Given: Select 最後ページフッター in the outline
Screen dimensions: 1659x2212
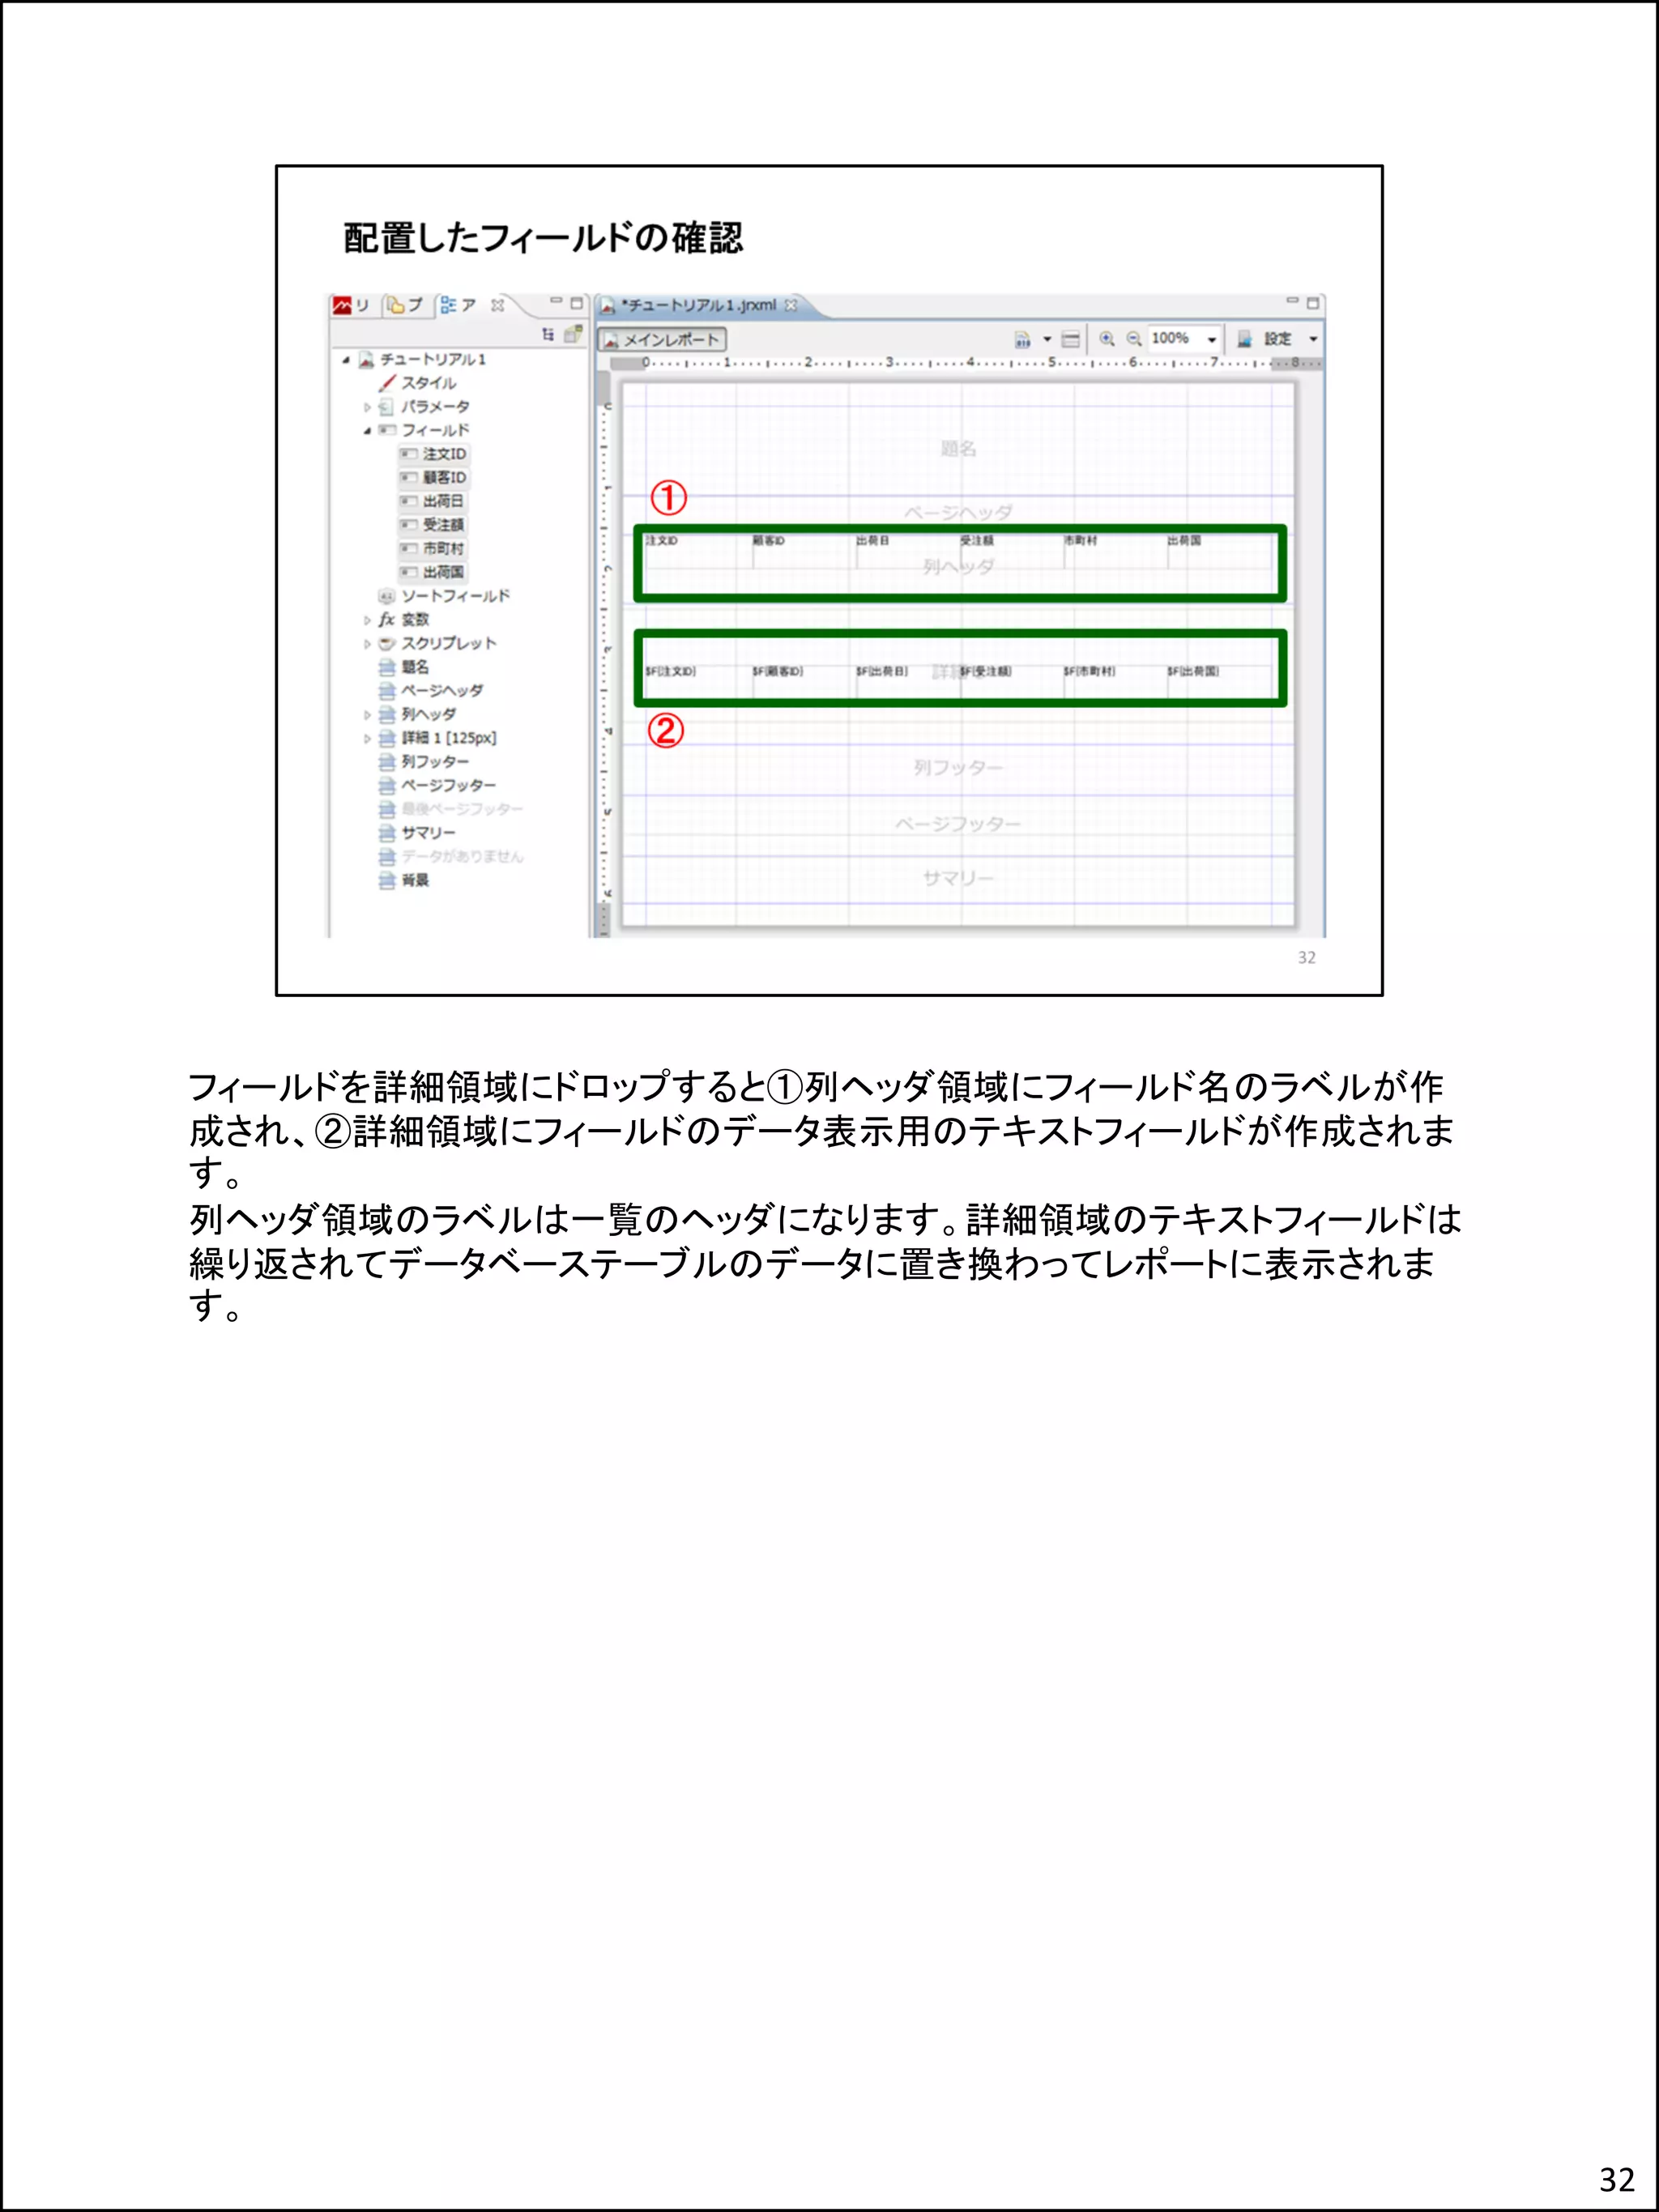Looking at the screenshot, I should (x=462, y=809).
